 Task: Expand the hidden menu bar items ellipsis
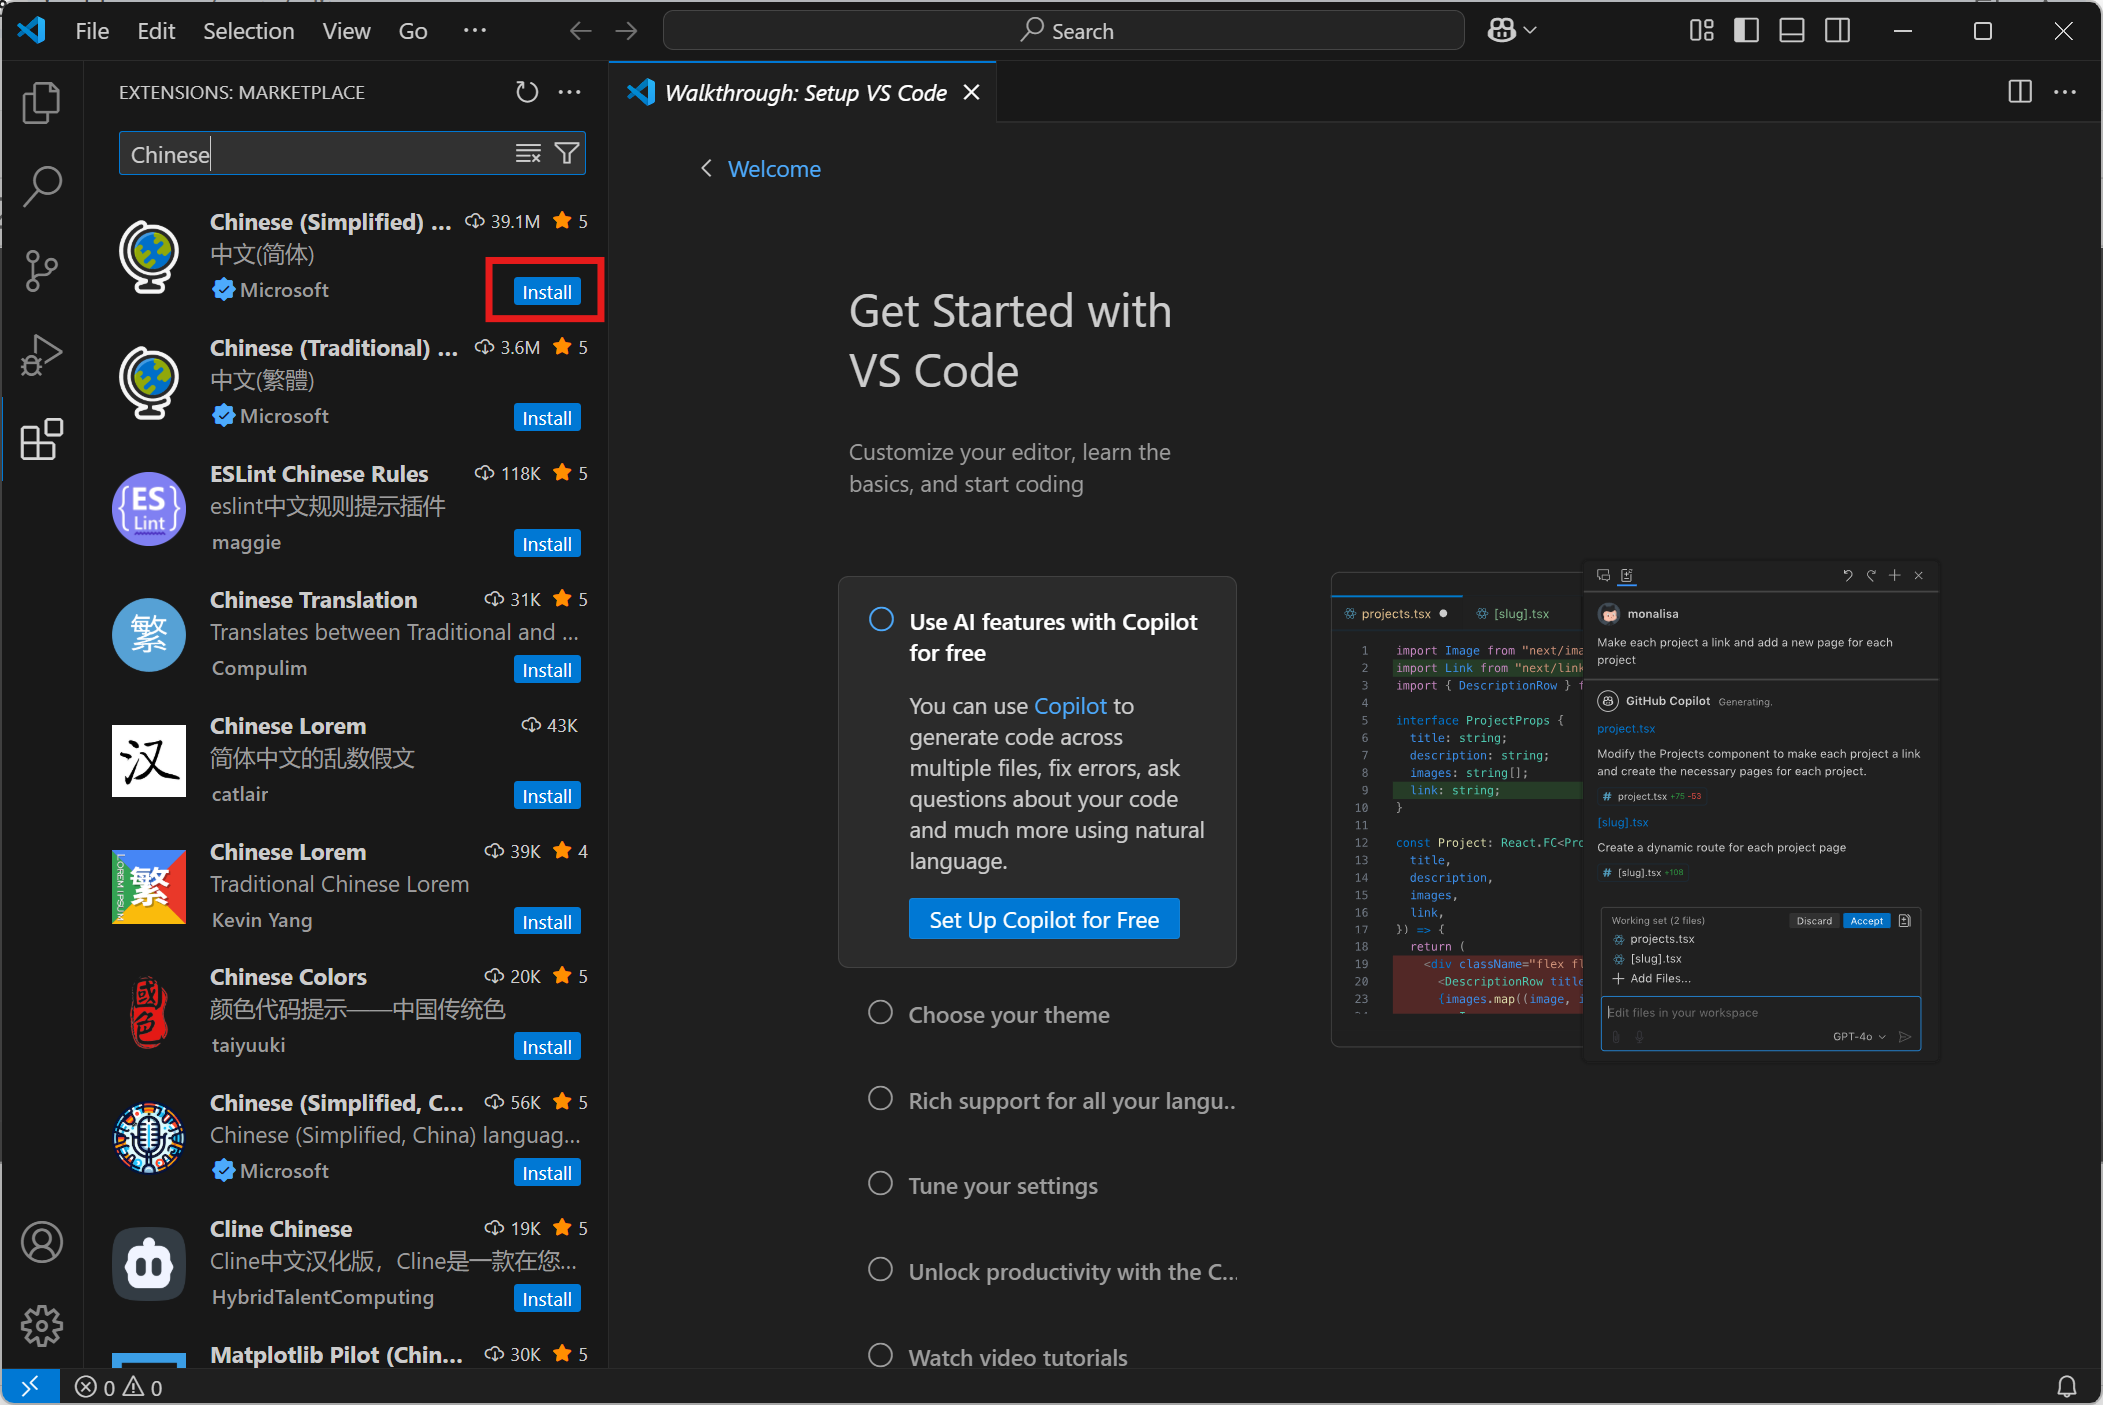(x=475, y=31)
